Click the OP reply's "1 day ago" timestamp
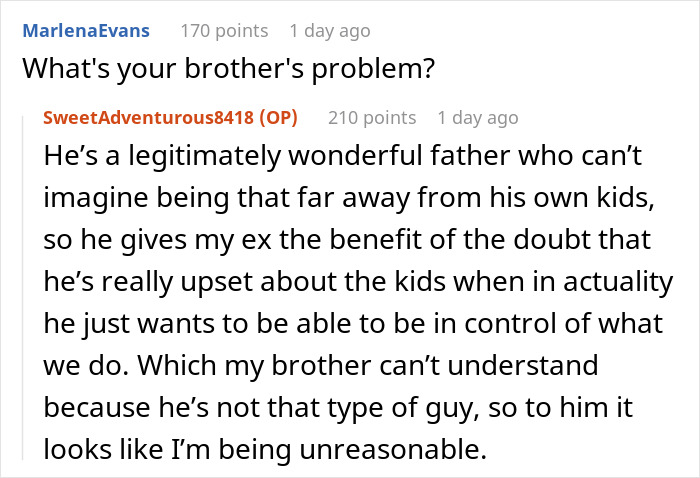Screen dimensions: 700x478 click(478, 117)
